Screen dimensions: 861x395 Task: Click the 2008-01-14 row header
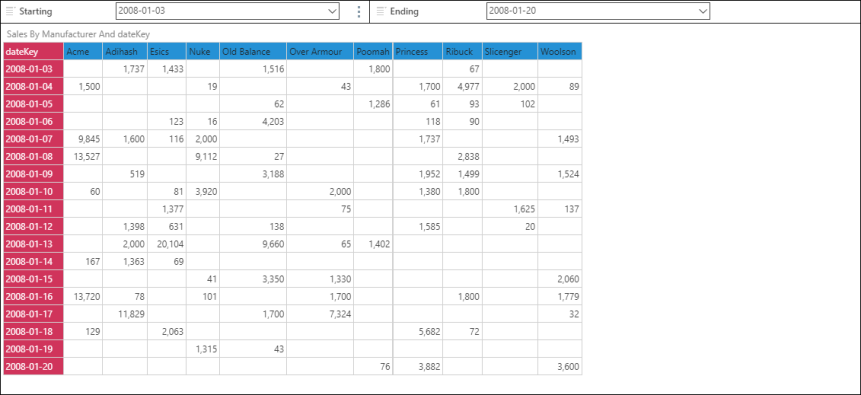tap(33, 262)
